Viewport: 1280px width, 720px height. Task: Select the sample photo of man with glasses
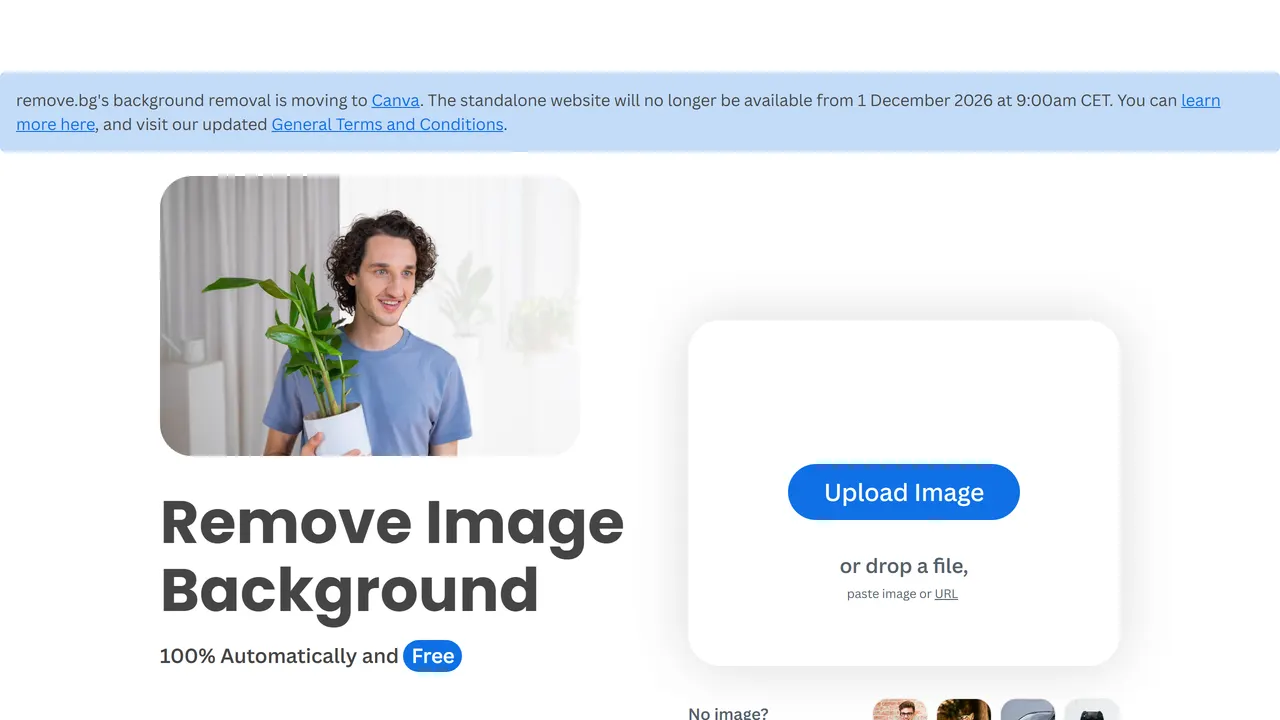coord(900,709)
